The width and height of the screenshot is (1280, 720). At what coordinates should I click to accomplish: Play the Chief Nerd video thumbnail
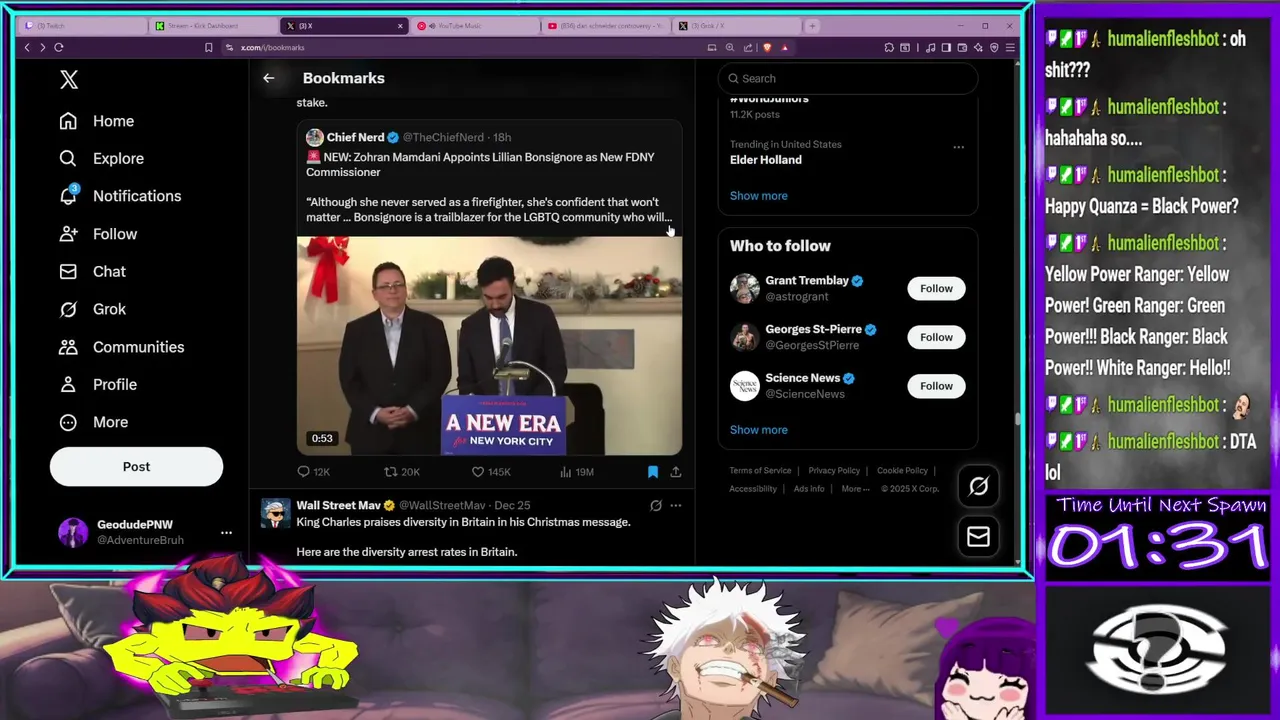coord(489,346)
